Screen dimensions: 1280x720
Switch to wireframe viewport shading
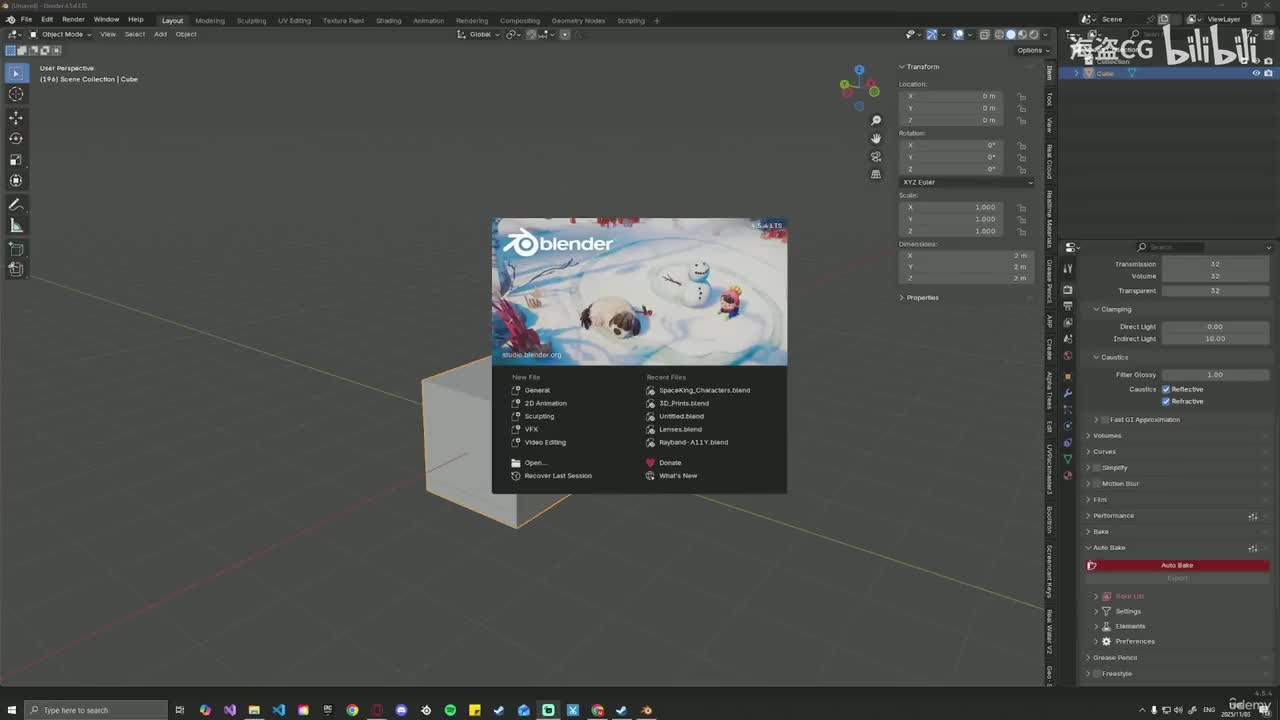pyautogui.click(x=998, y=34)
